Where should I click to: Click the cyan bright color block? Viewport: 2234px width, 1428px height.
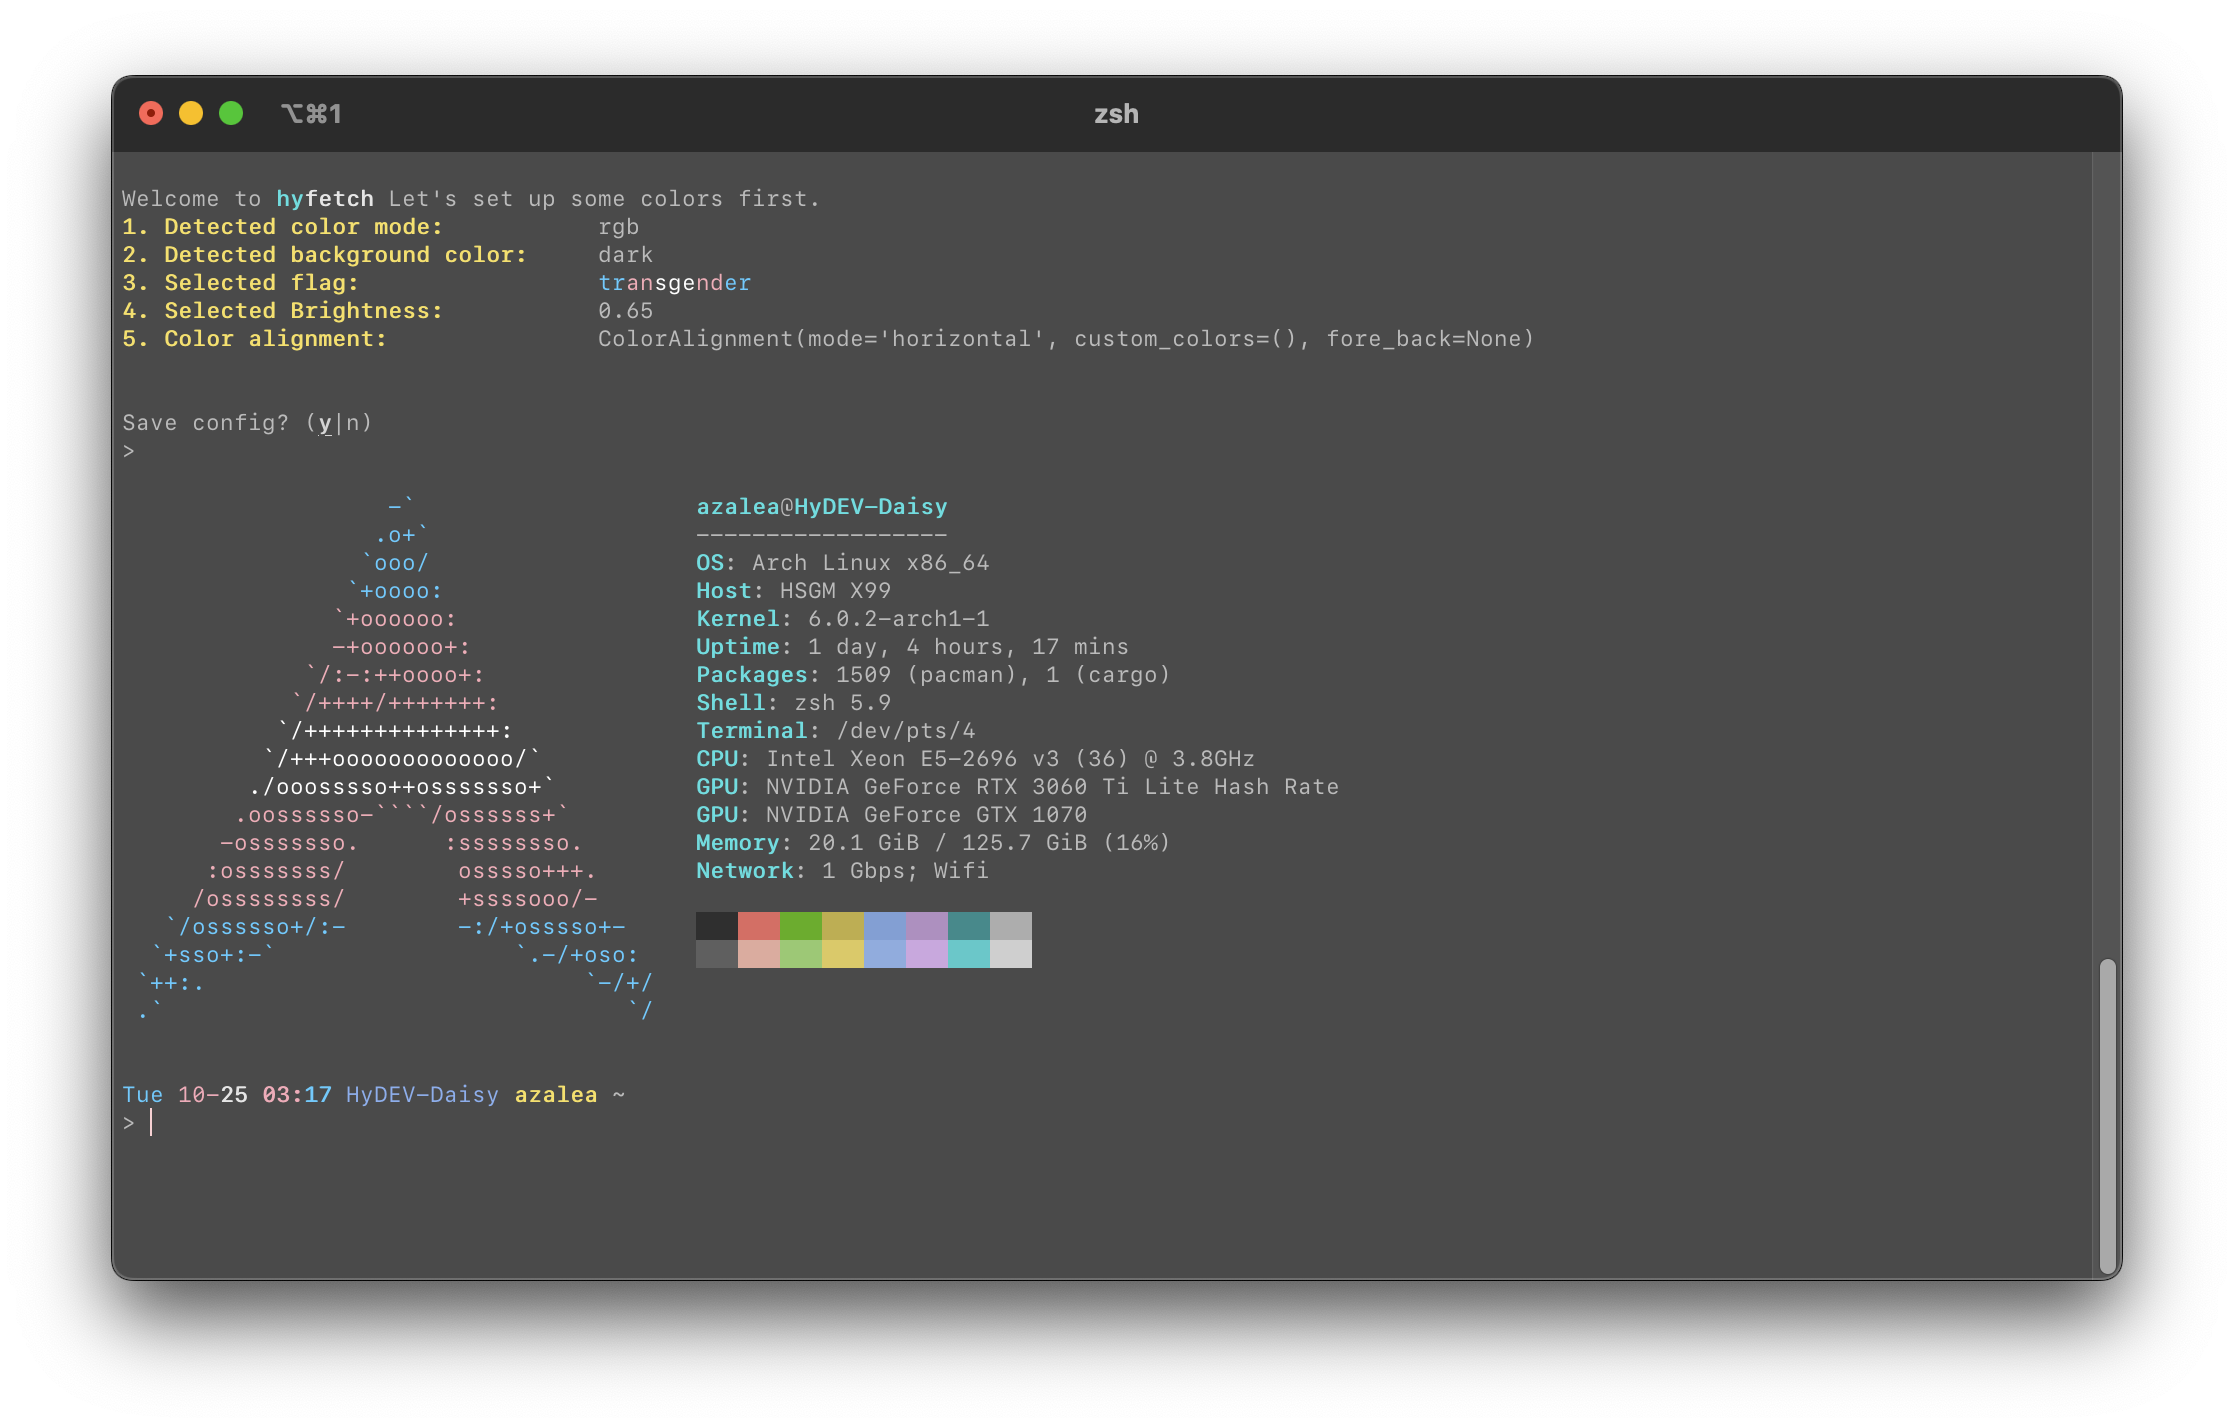[x=968, y=954]
